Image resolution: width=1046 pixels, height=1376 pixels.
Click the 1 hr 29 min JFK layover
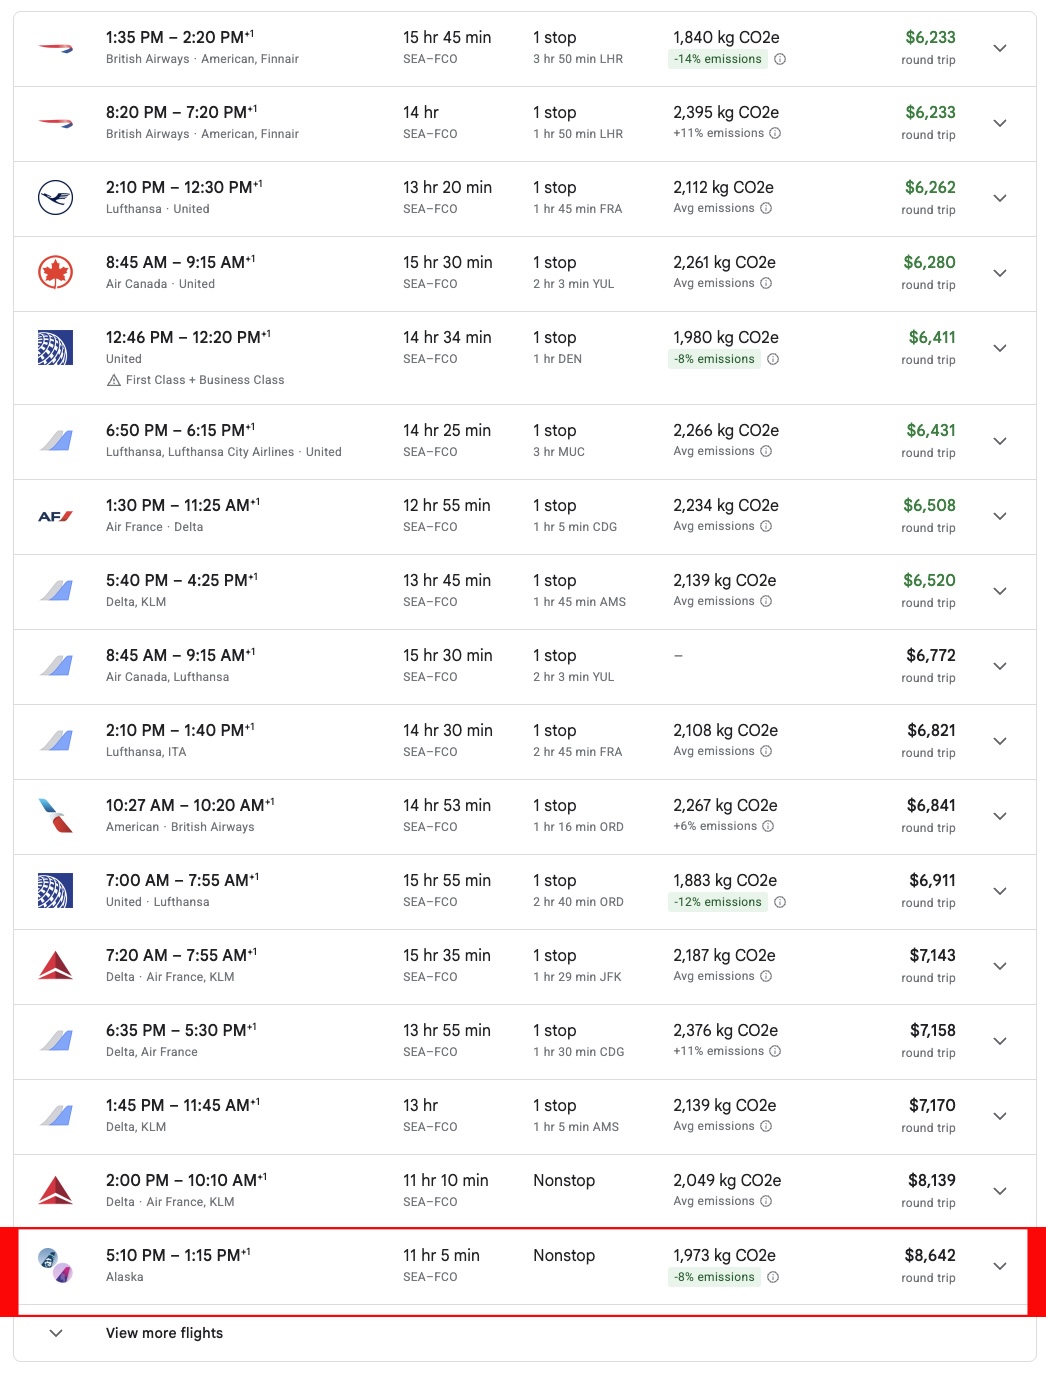click(577, 977)
